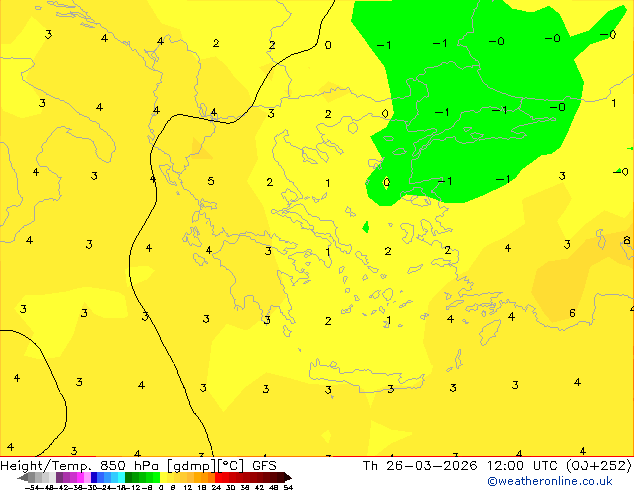Click the "[°C]" temperature unit label
634x490 pixels.
pos(231,466)
